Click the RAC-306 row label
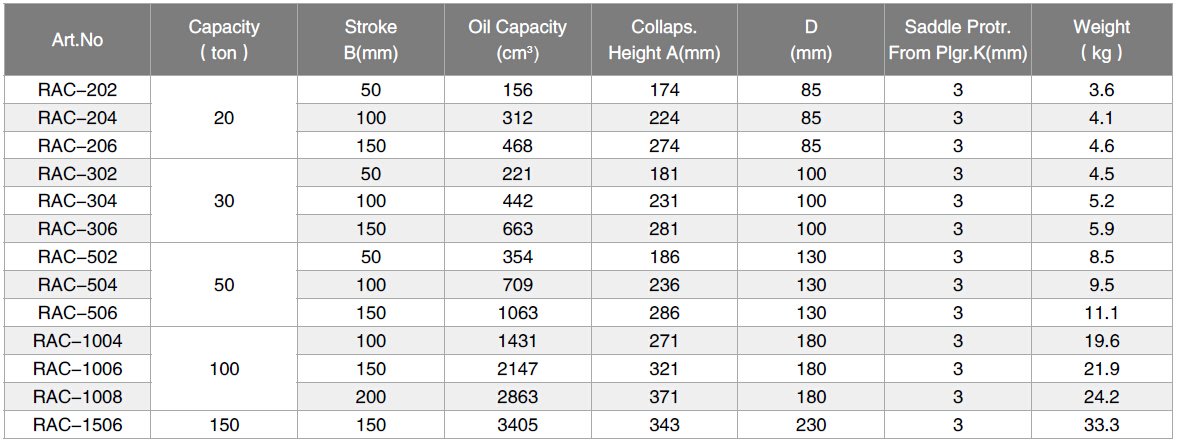This screenshot has height=443, width=1178. [77, 229]
